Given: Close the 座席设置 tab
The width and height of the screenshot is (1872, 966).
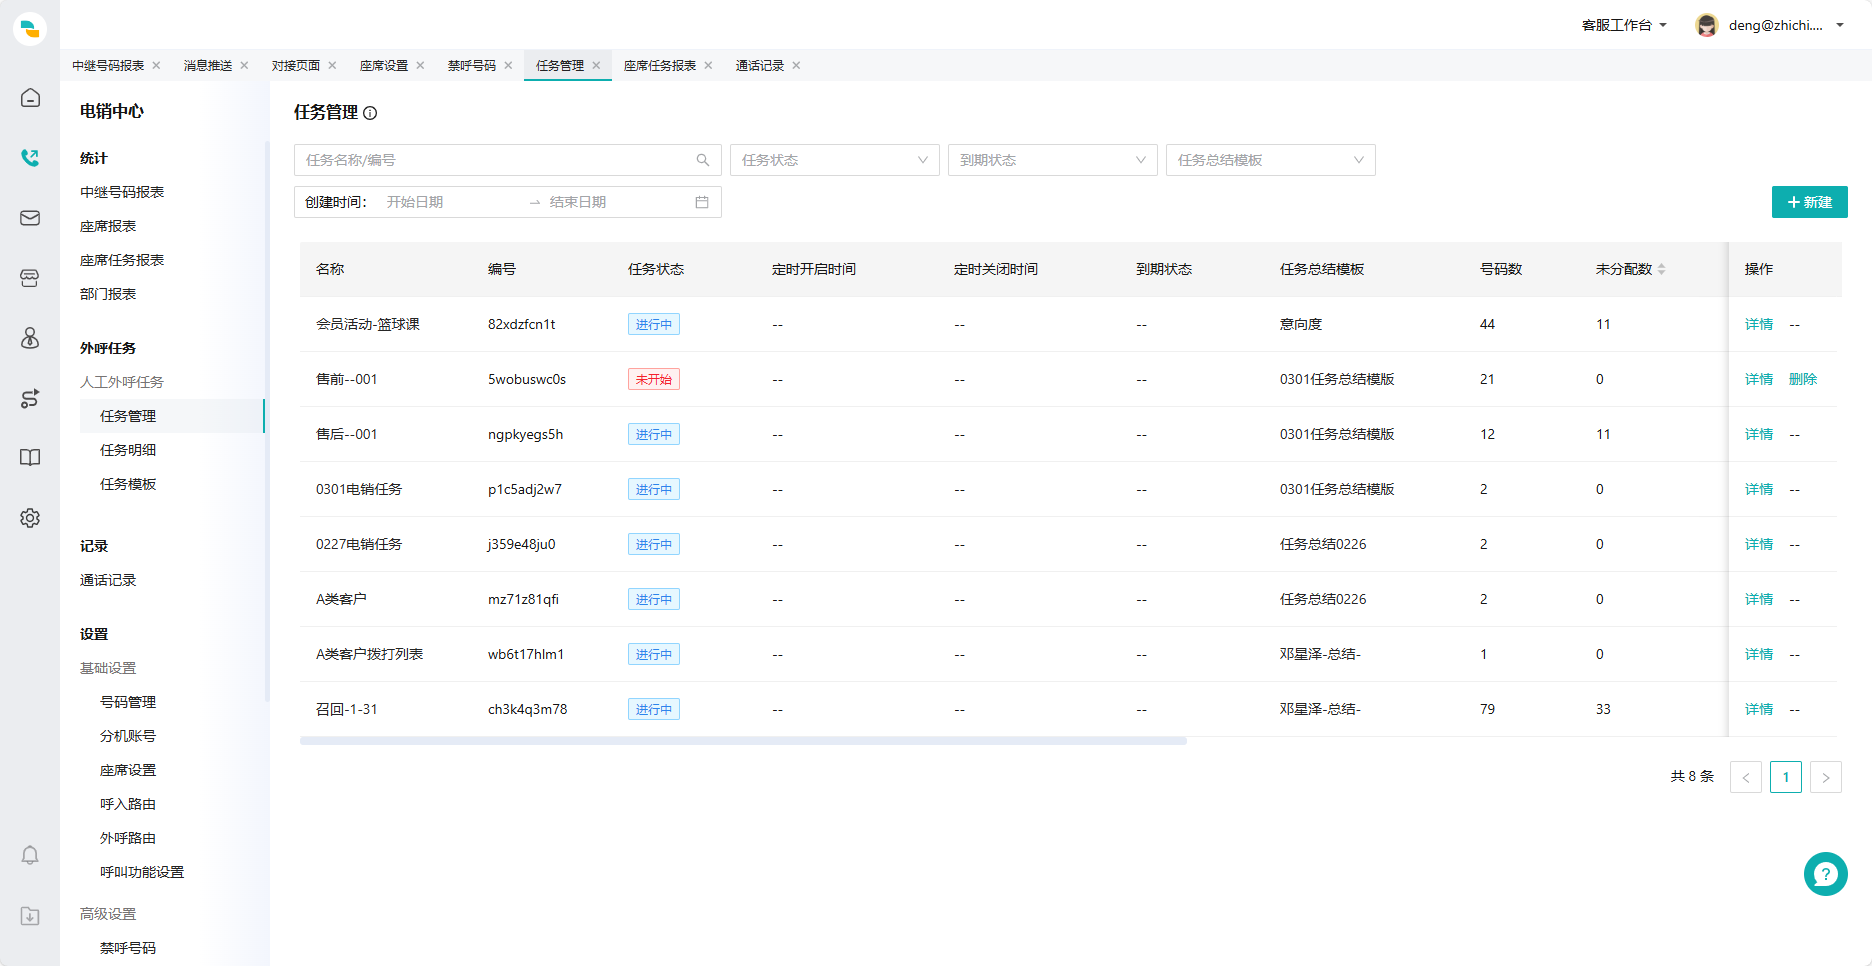Looking at the screenshot, I should pyautogui.click(x=420, y=65).
